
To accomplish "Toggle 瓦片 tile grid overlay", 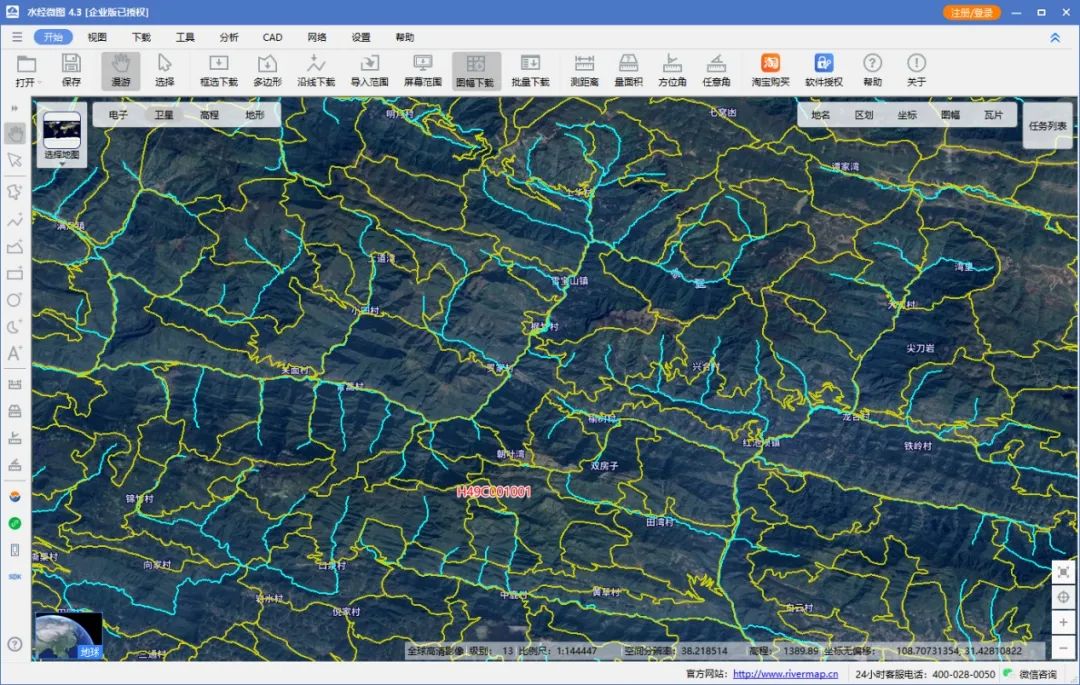I will click(993, 115).
